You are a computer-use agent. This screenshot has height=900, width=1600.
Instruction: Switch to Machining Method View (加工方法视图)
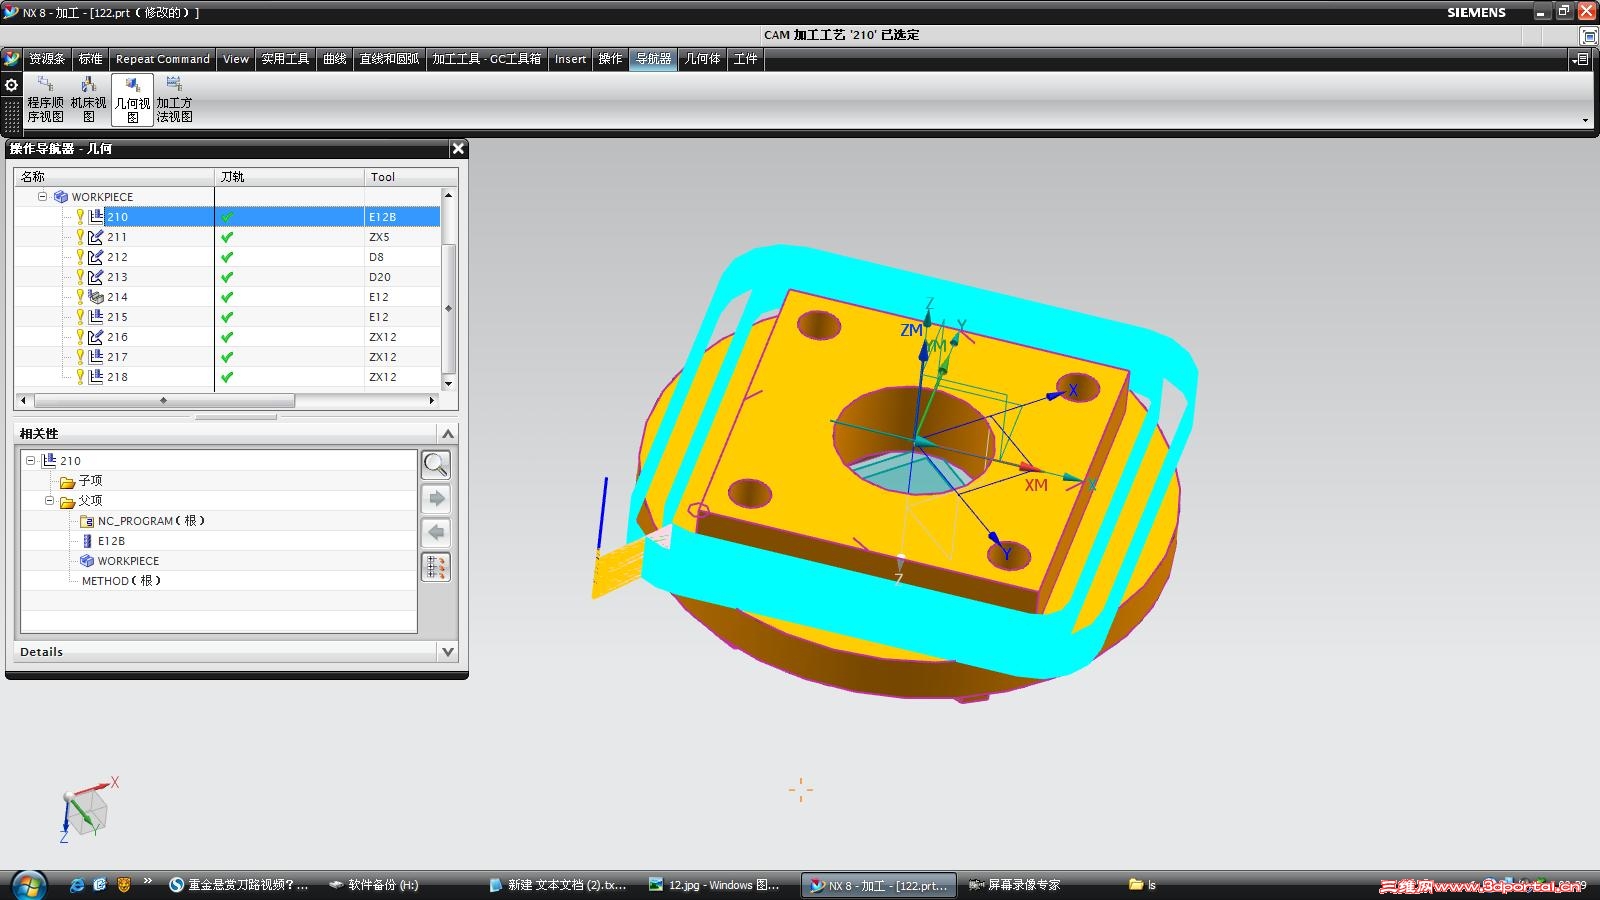(174, 99)
